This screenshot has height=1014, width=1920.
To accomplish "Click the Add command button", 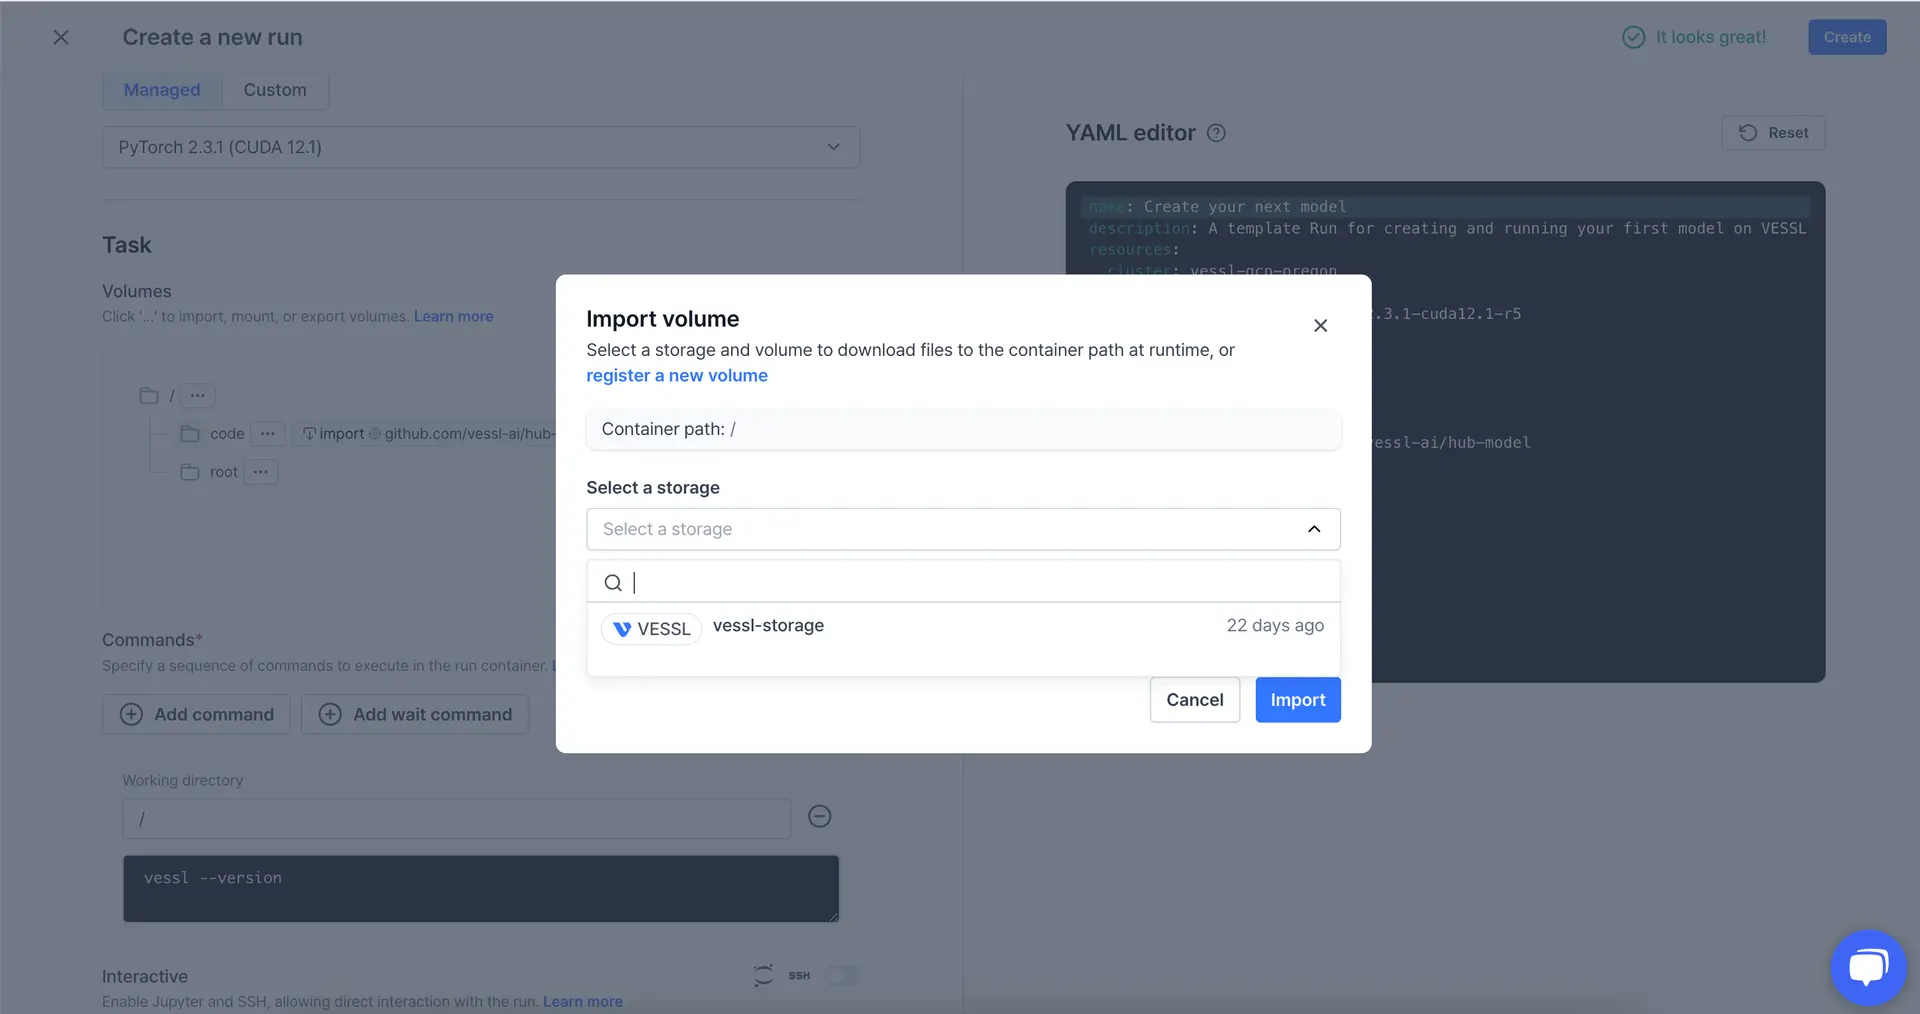I will [x=196, y=715].
